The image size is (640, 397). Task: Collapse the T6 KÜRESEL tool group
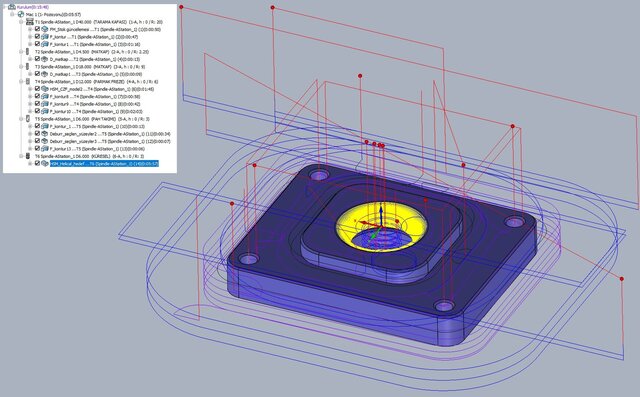coord(21,156)
